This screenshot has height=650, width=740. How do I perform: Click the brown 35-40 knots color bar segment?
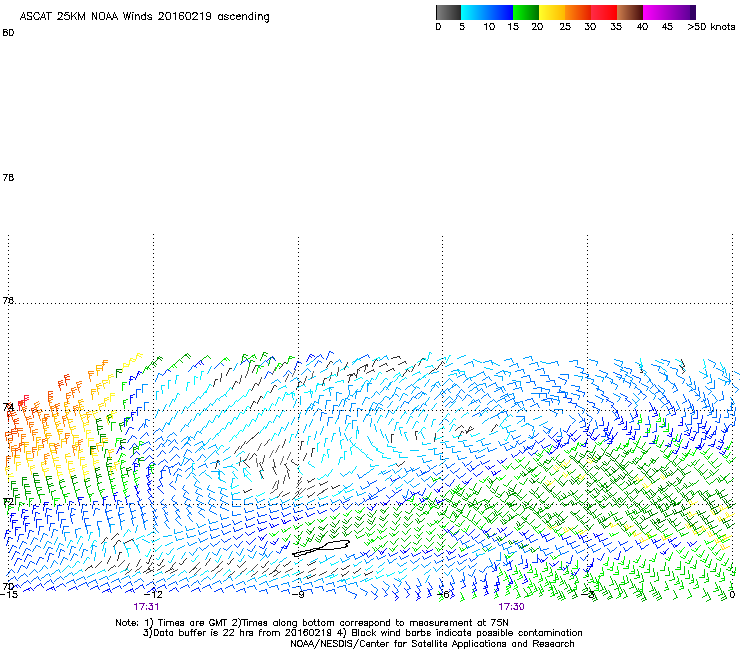point(630,12)
